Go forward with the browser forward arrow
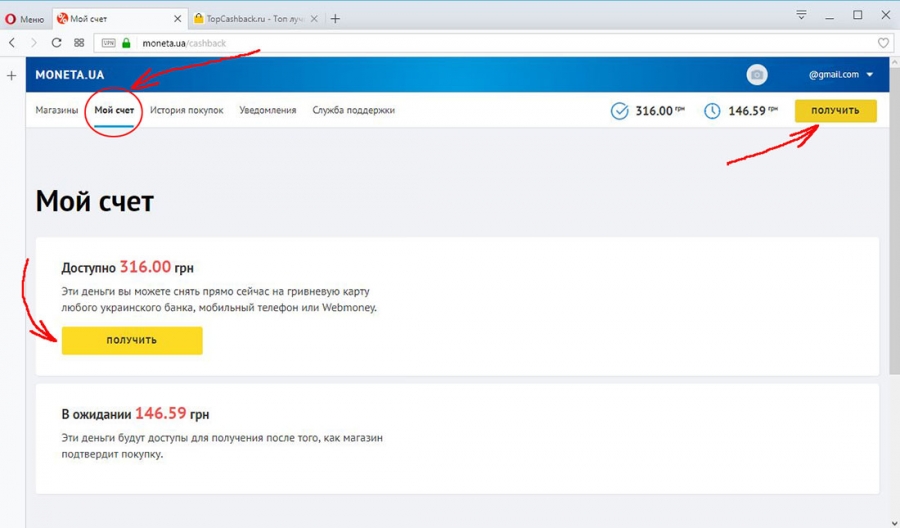Image resolution: width=900 pixels, height=528 pixels. coord(34,42)
